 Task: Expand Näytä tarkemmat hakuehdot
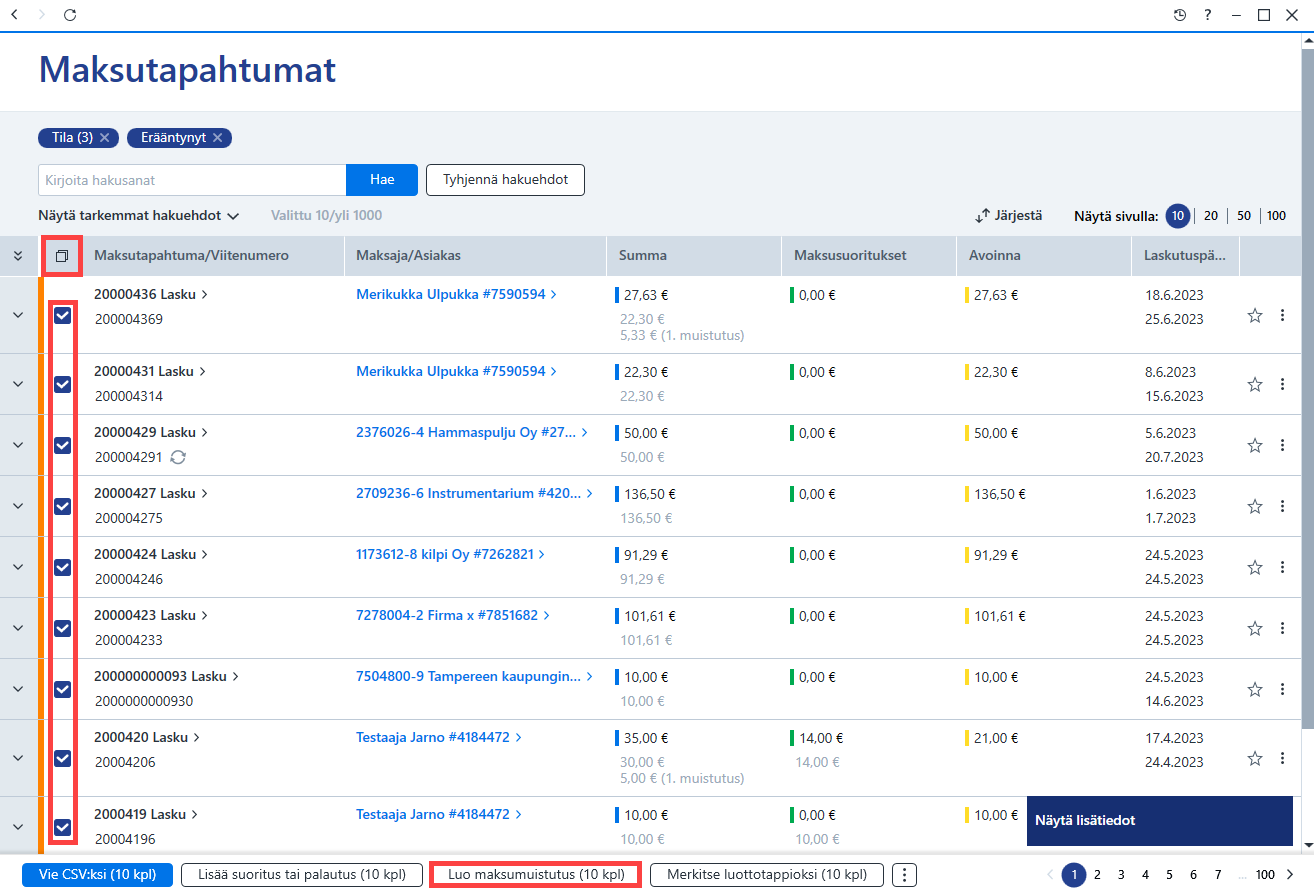(139, 215)
